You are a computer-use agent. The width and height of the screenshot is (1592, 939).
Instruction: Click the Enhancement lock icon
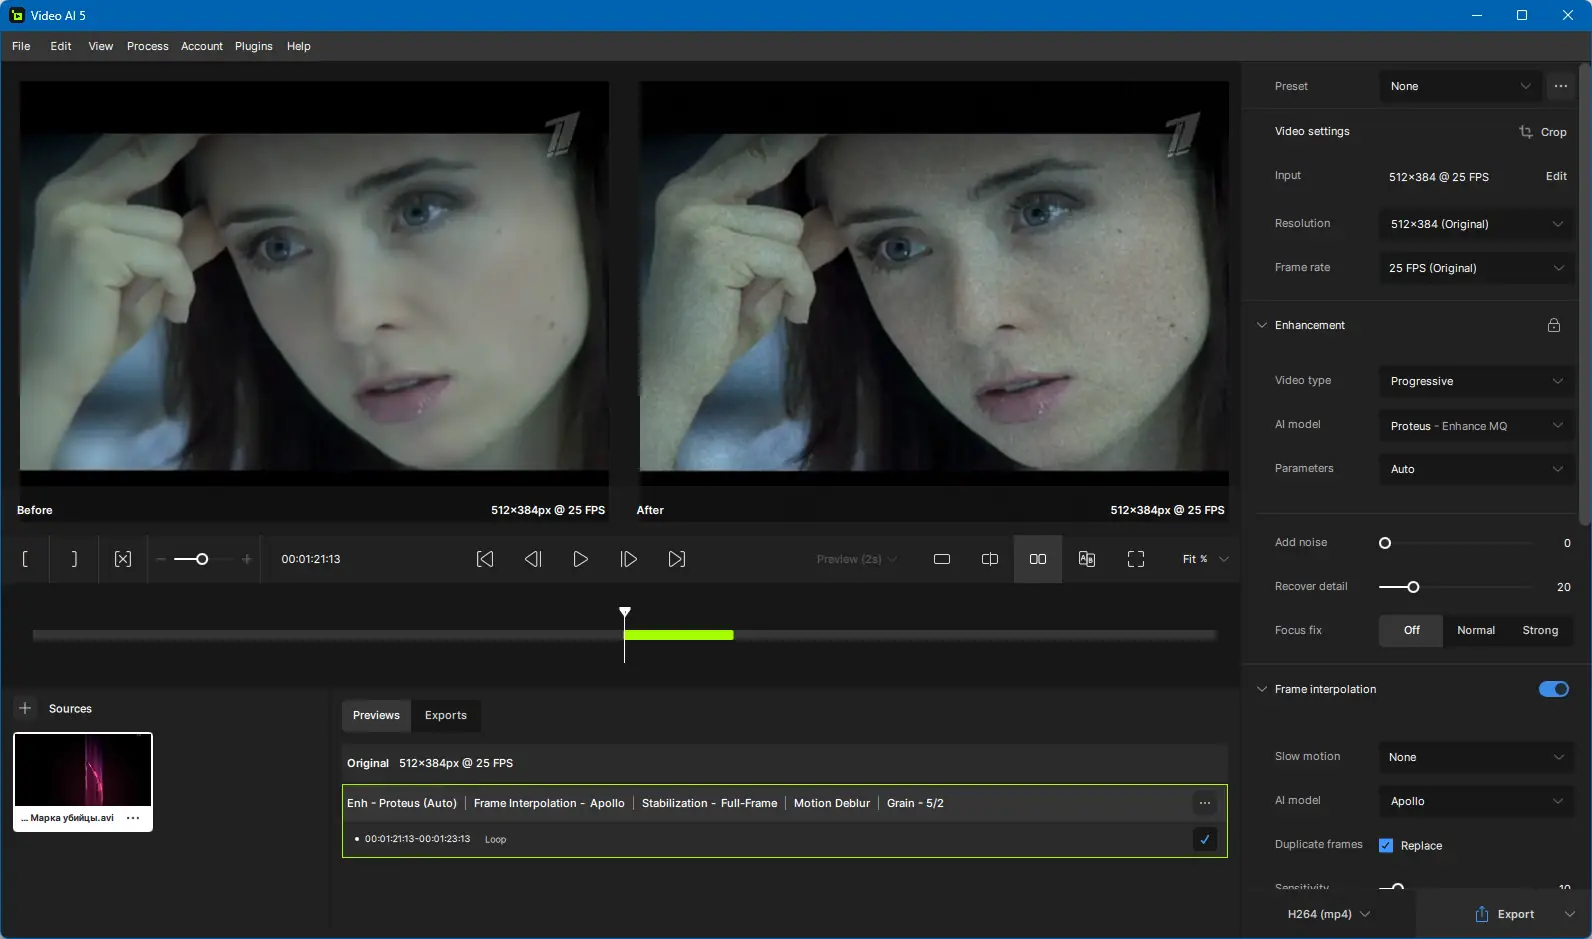coord(1554,325)
